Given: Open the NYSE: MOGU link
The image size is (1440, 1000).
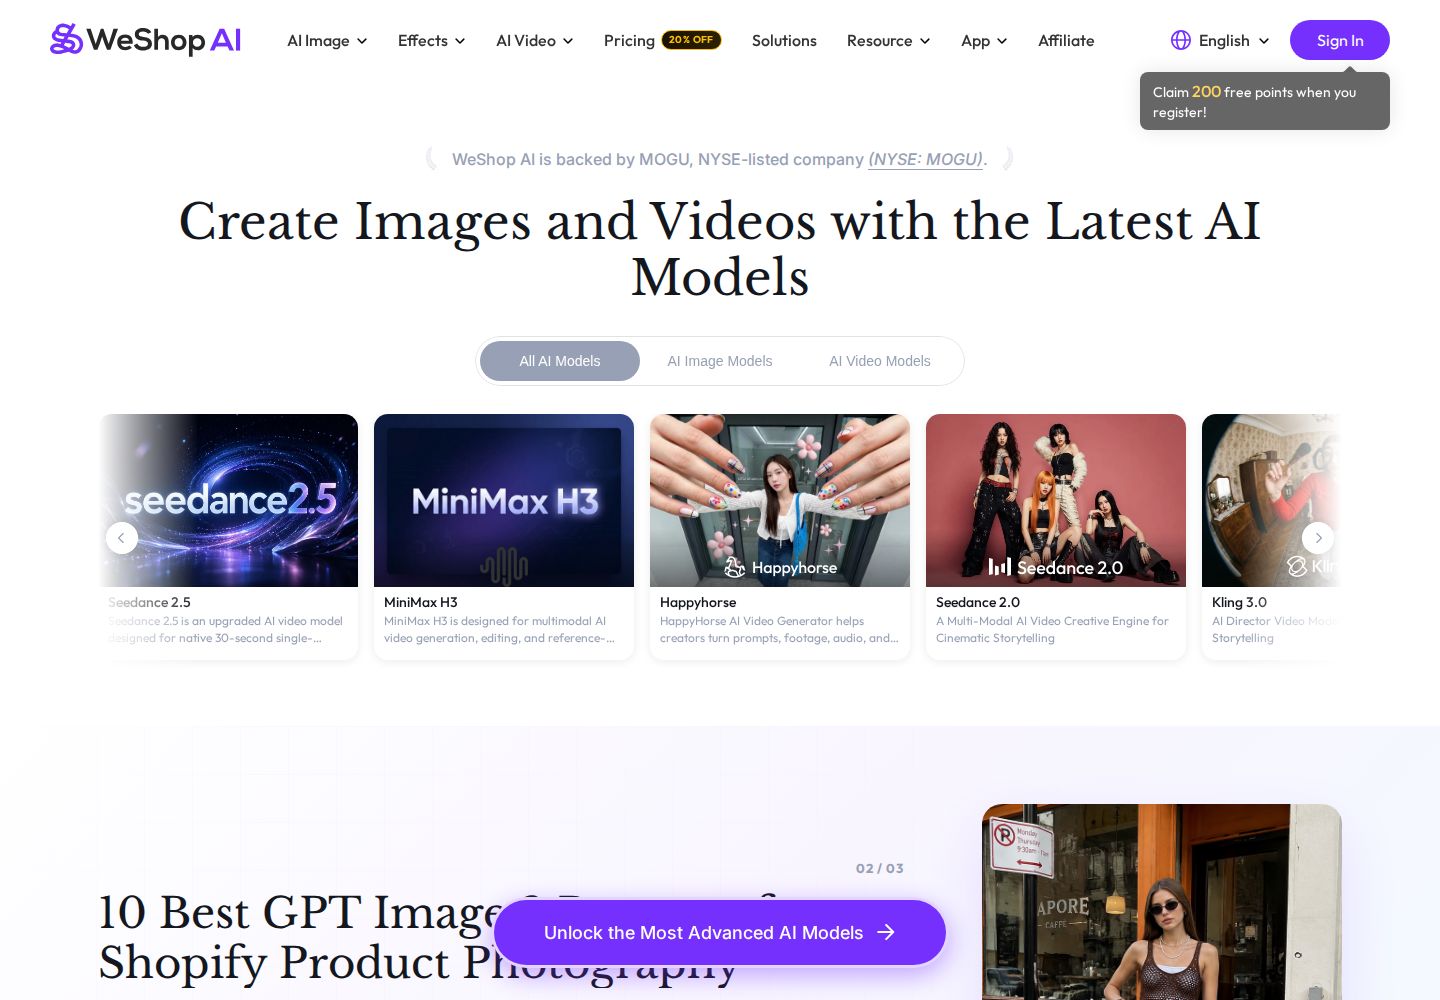Looking at the screenshot, I should [925, 159].
